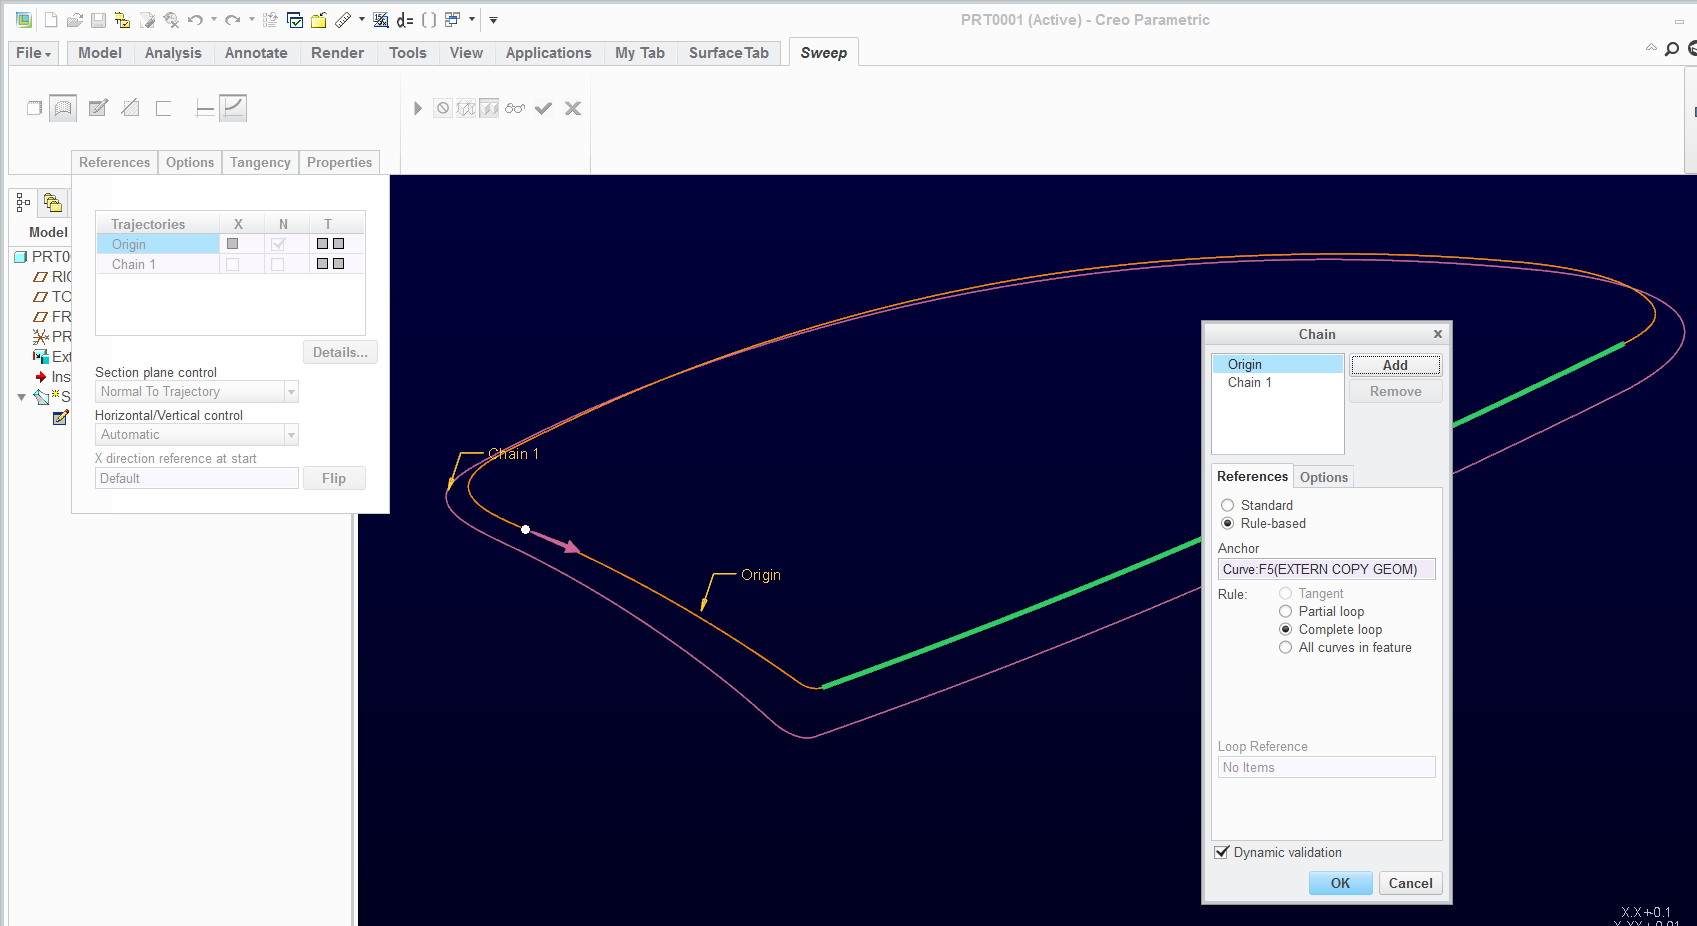The image size is (1697, 926).
Task: Click the Save disk icon
Action: tap(98, 20)
